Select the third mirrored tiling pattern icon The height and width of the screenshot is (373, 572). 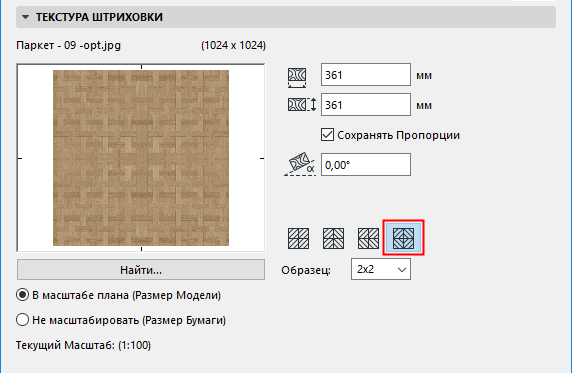(x=368, y=238)
